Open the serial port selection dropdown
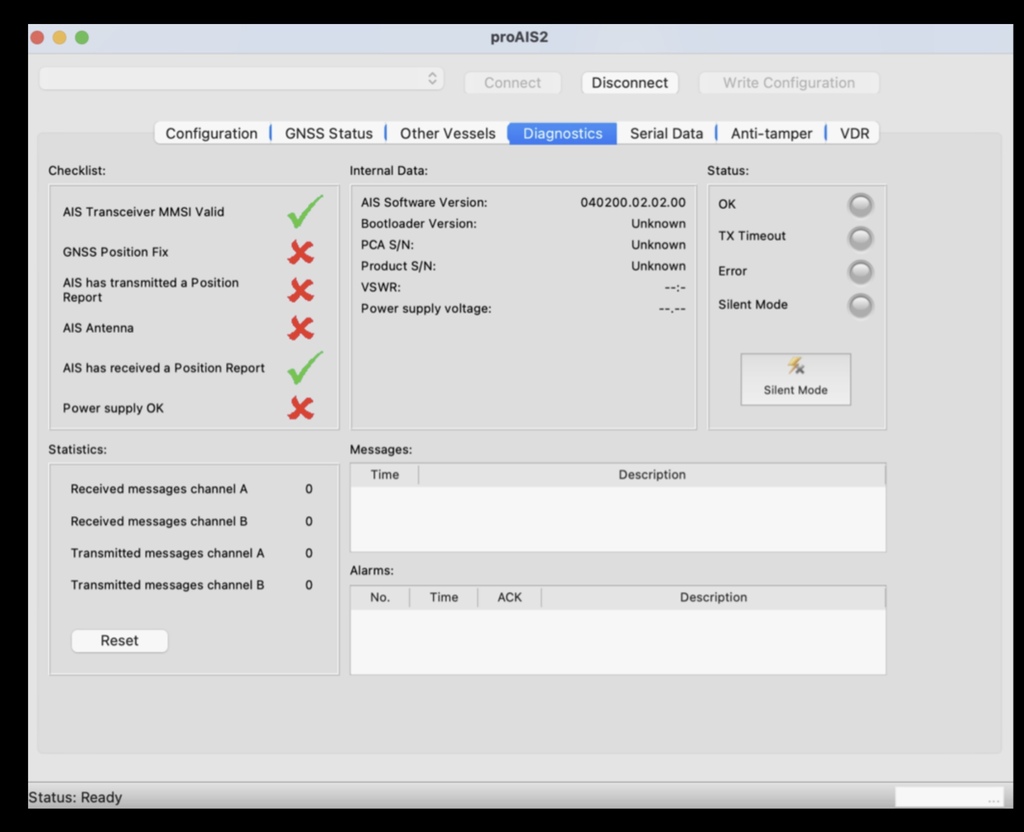The height and width of the screenshot is (832, 1024). click(x=242, y=79)
